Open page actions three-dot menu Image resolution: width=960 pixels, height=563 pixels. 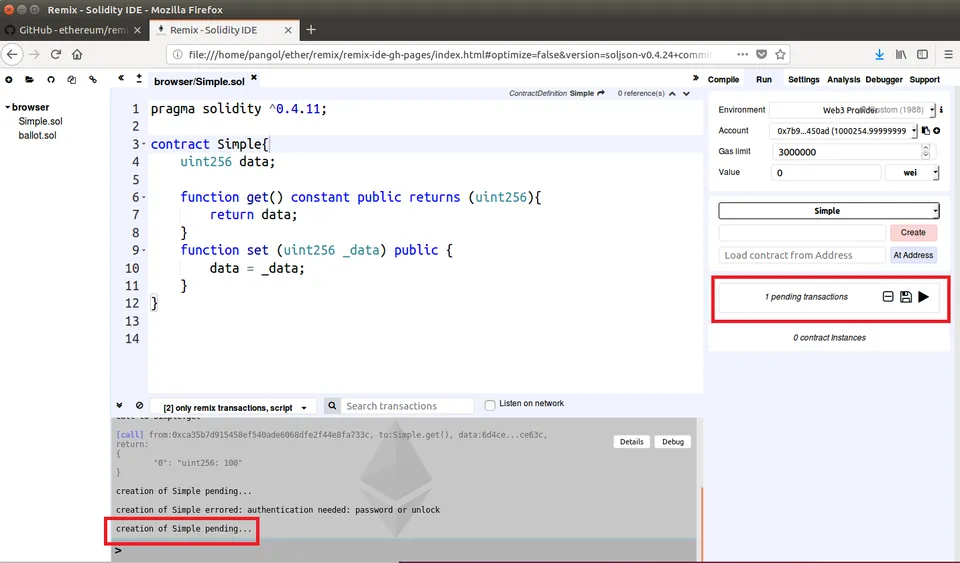pyautogui.click(x=743, y=54)
